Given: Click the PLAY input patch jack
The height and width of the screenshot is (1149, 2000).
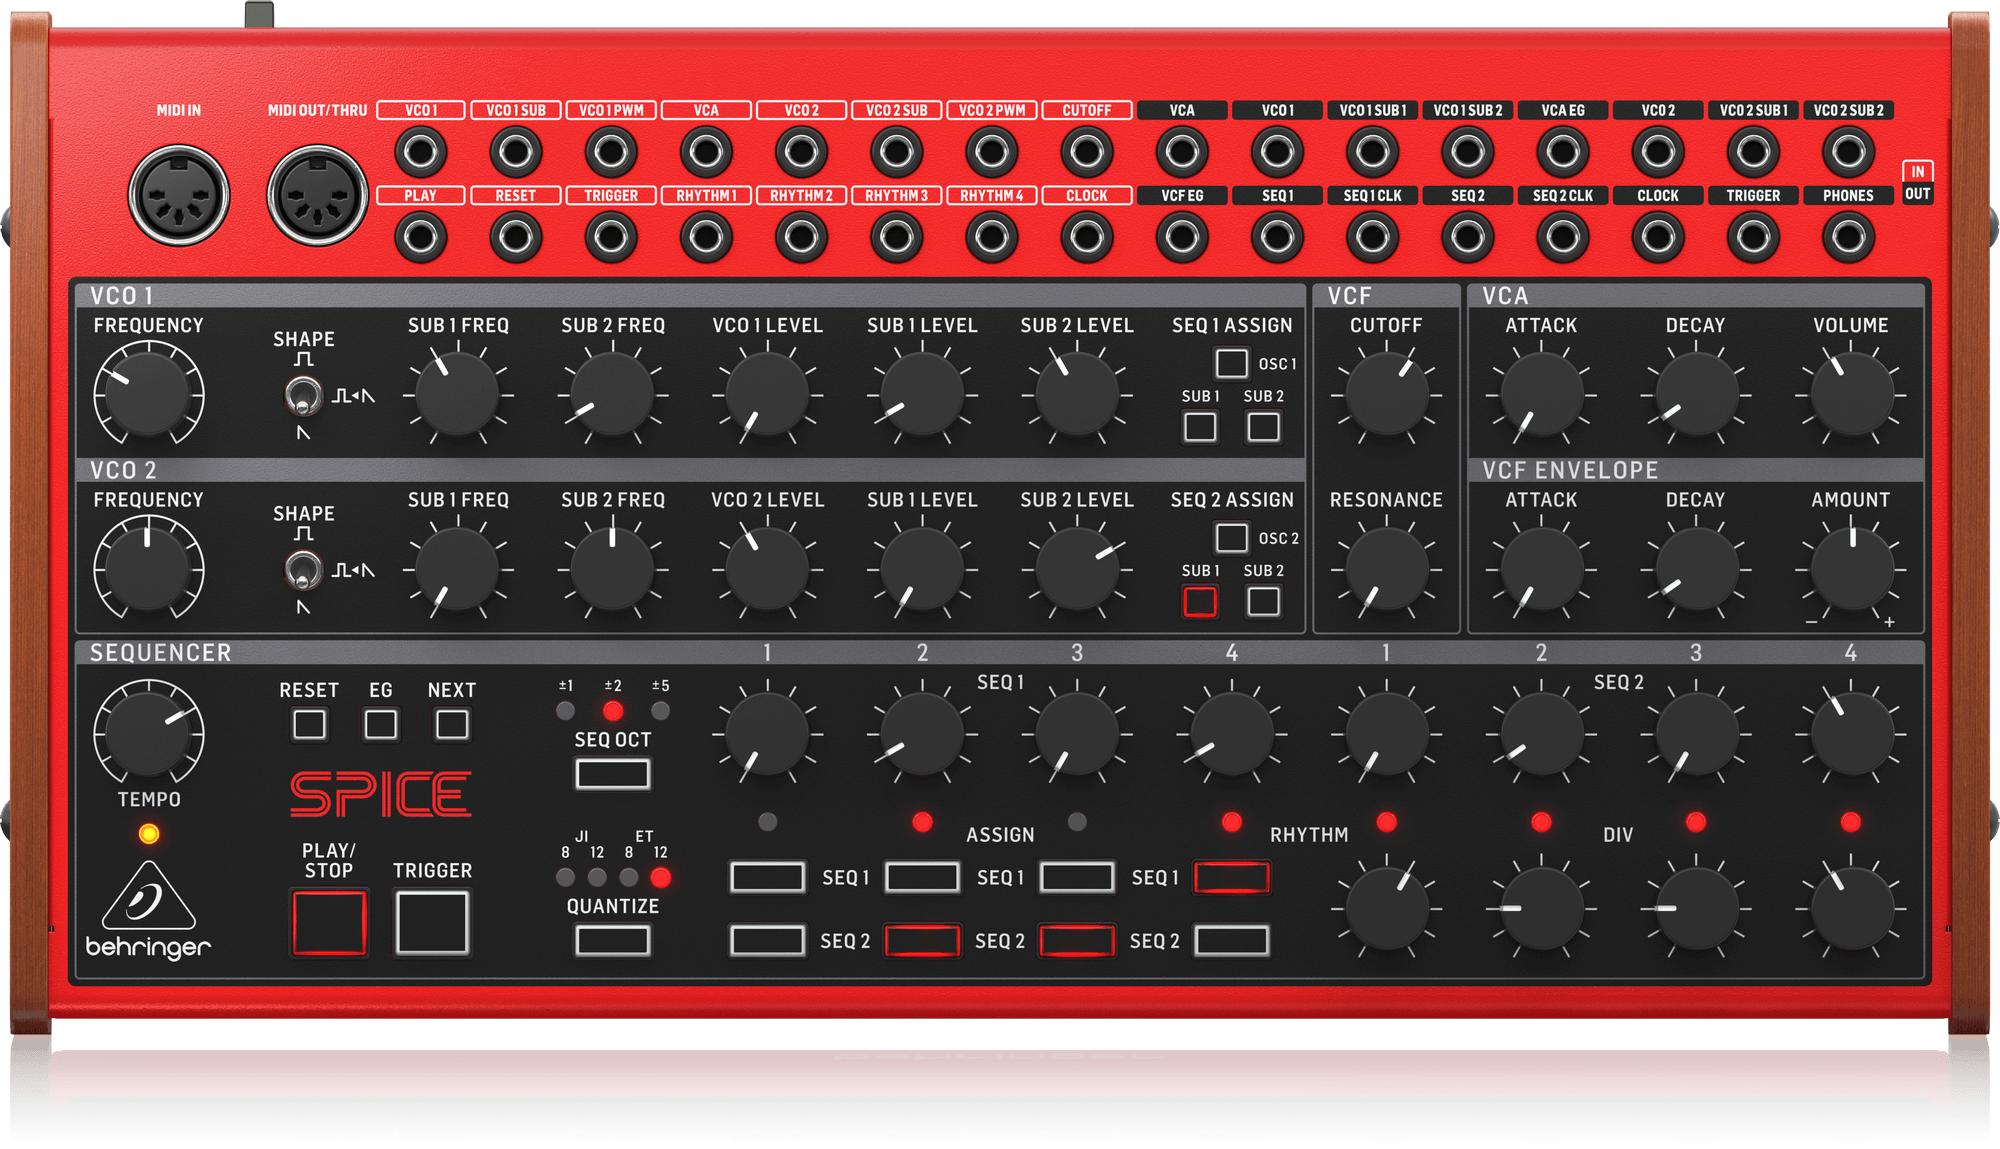Looking at the screenshot, I should [420, 238].
